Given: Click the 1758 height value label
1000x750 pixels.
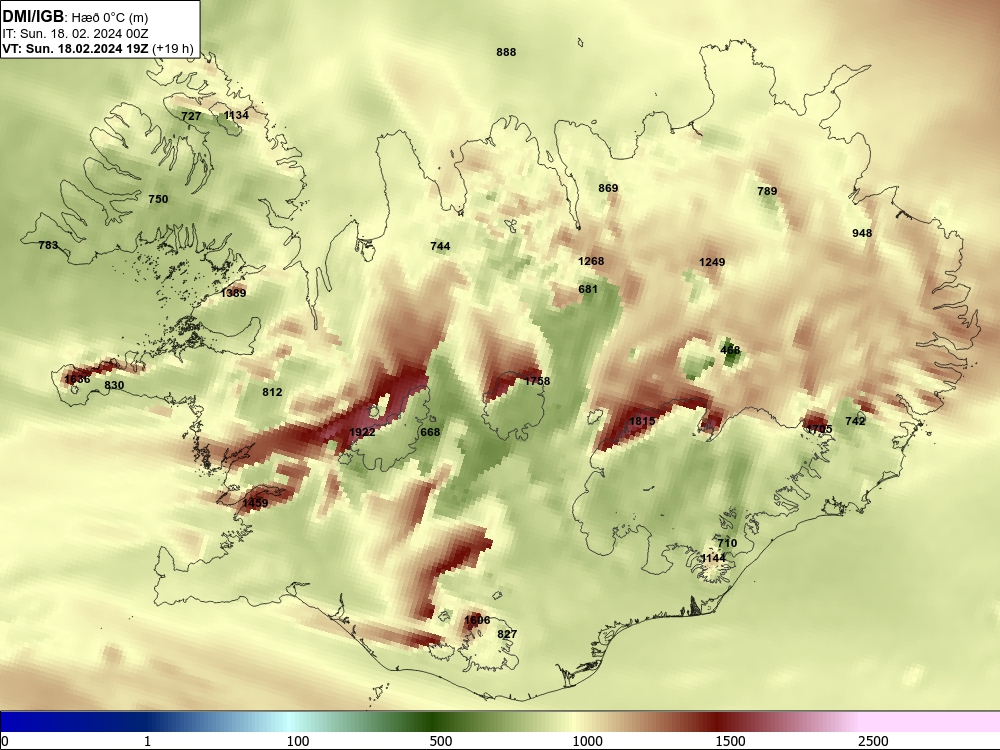Looking at the screenshot, I should click(x=537, y=381).
